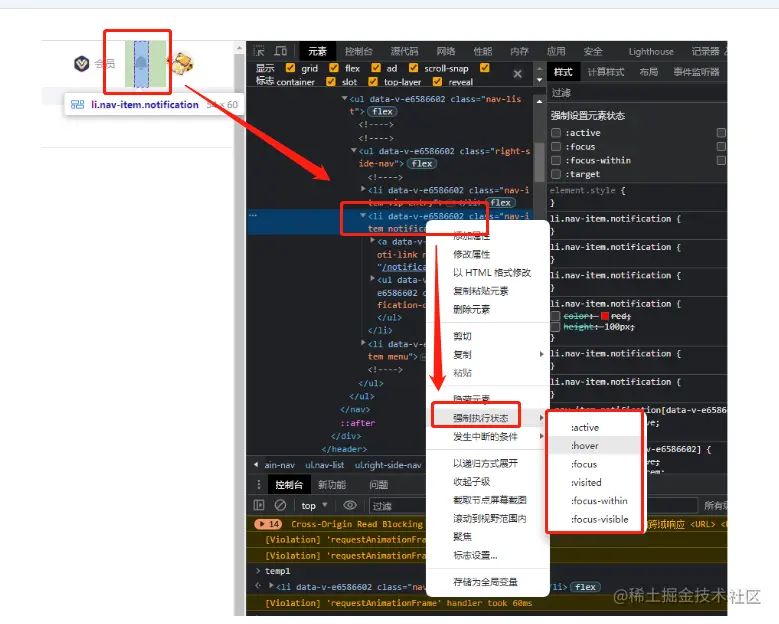Open the top context dropdown in console

[x=314, y=506]
